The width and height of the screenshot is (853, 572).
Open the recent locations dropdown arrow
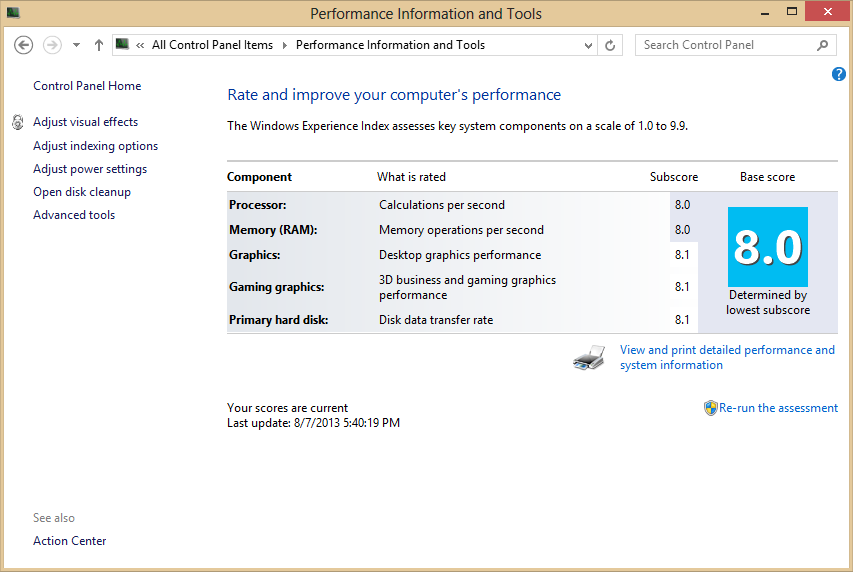pos(76,45)
